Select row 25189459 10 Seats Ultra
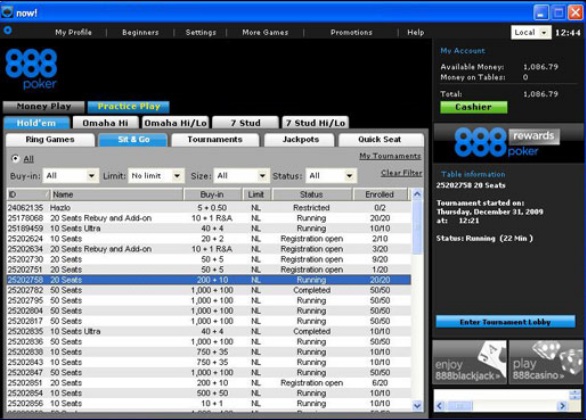Image resolution: width=586 pixels, height=420 pixels. pos(209,228)
